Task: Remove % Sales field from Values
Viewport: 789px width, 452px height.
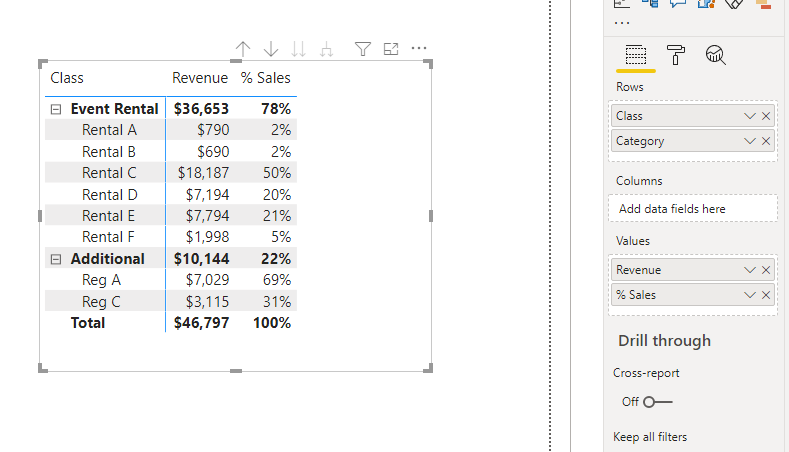Action: point(766,295)
